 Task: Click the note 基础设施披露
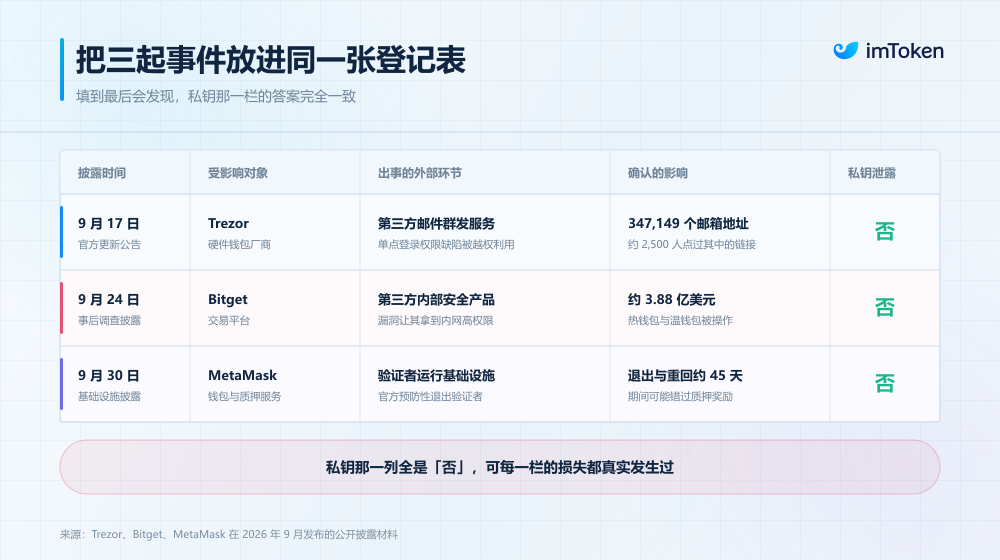(109, 396)
